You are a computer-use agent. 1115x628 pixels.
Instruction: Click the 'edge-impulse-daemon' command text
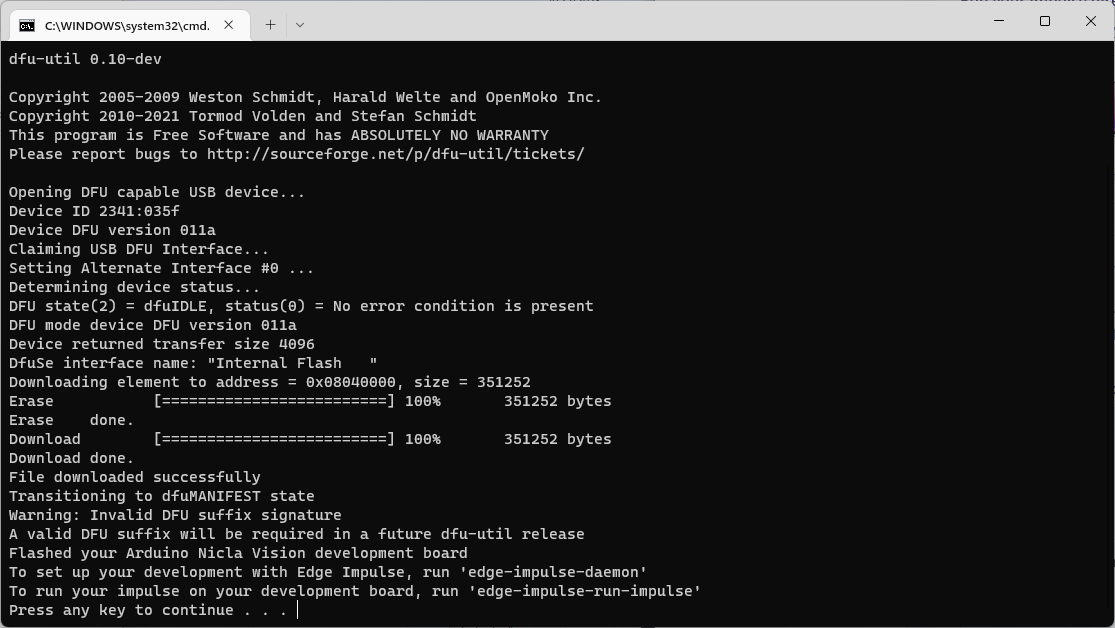558,573
